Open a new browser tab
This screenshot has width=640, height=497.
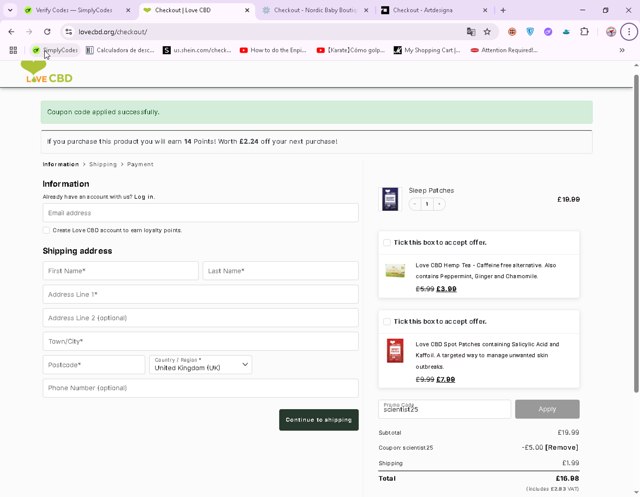tap(503, 10)
